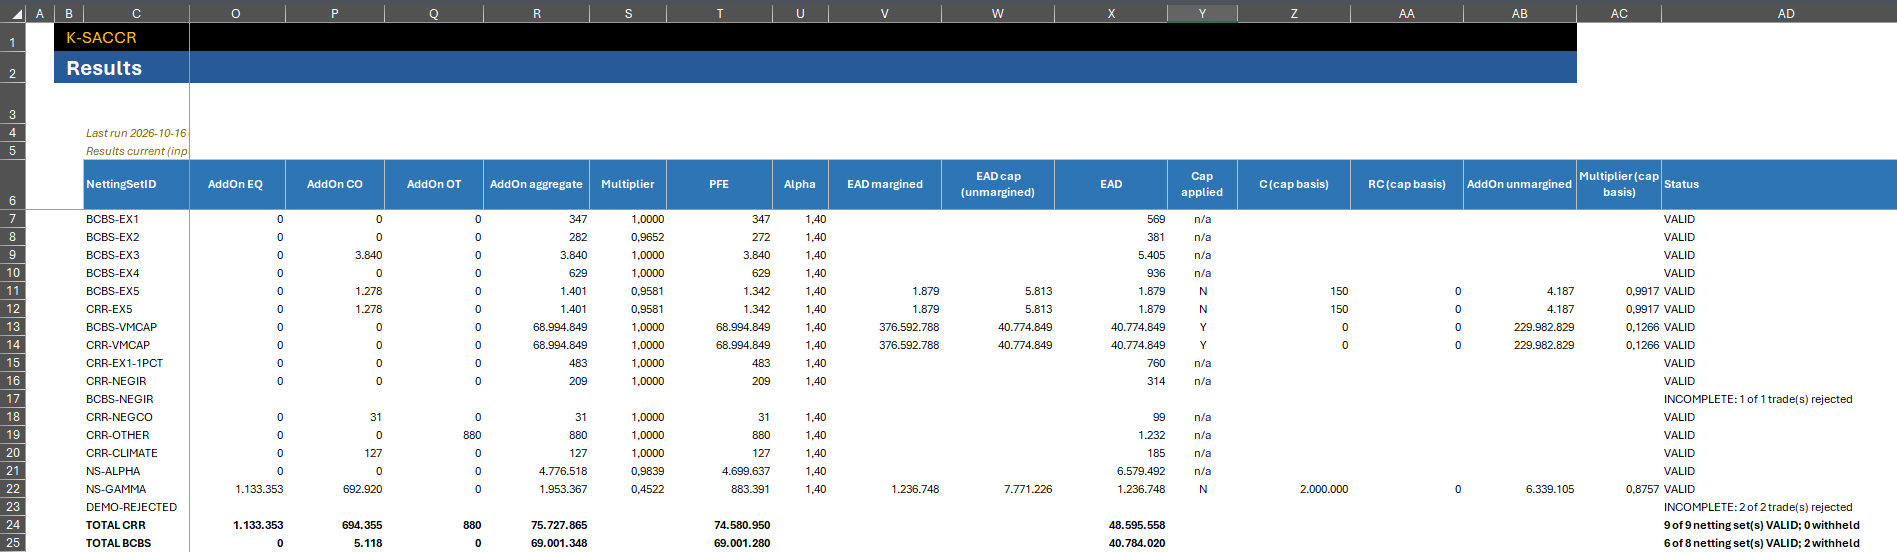Image resolution: width=1897 pixels, height=552 pixels.
Task: Select the BCBS-EX1 netting set cell
Action: [x=136, y=219]
